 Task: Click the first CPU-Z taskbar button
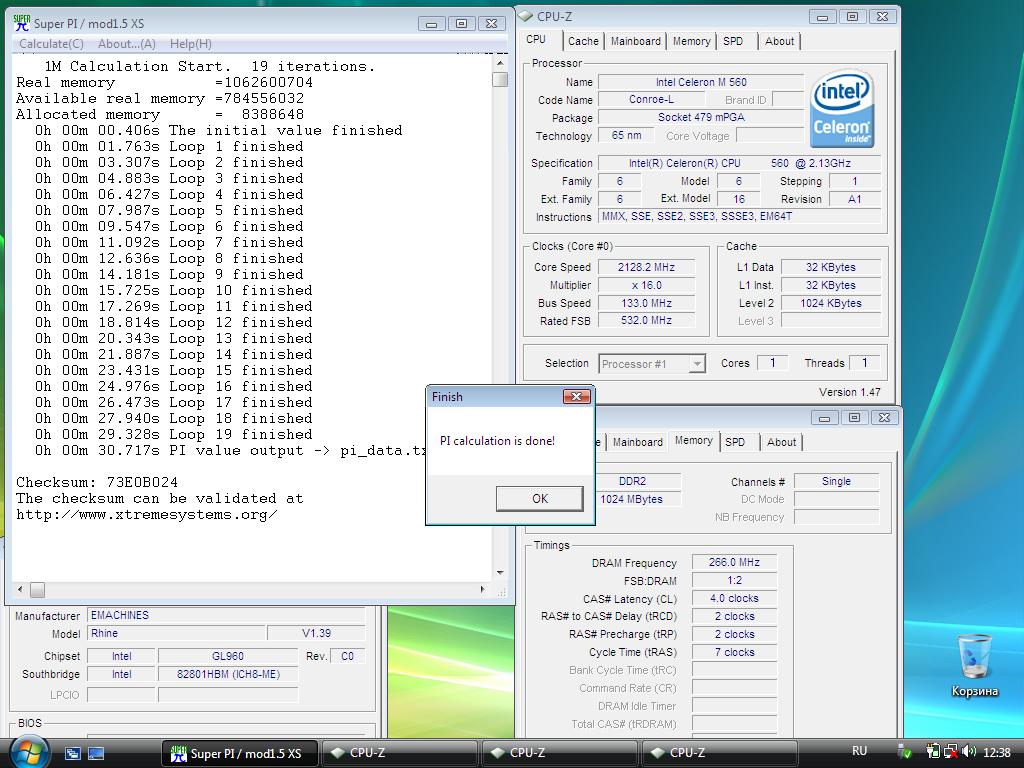click(398, 753)
